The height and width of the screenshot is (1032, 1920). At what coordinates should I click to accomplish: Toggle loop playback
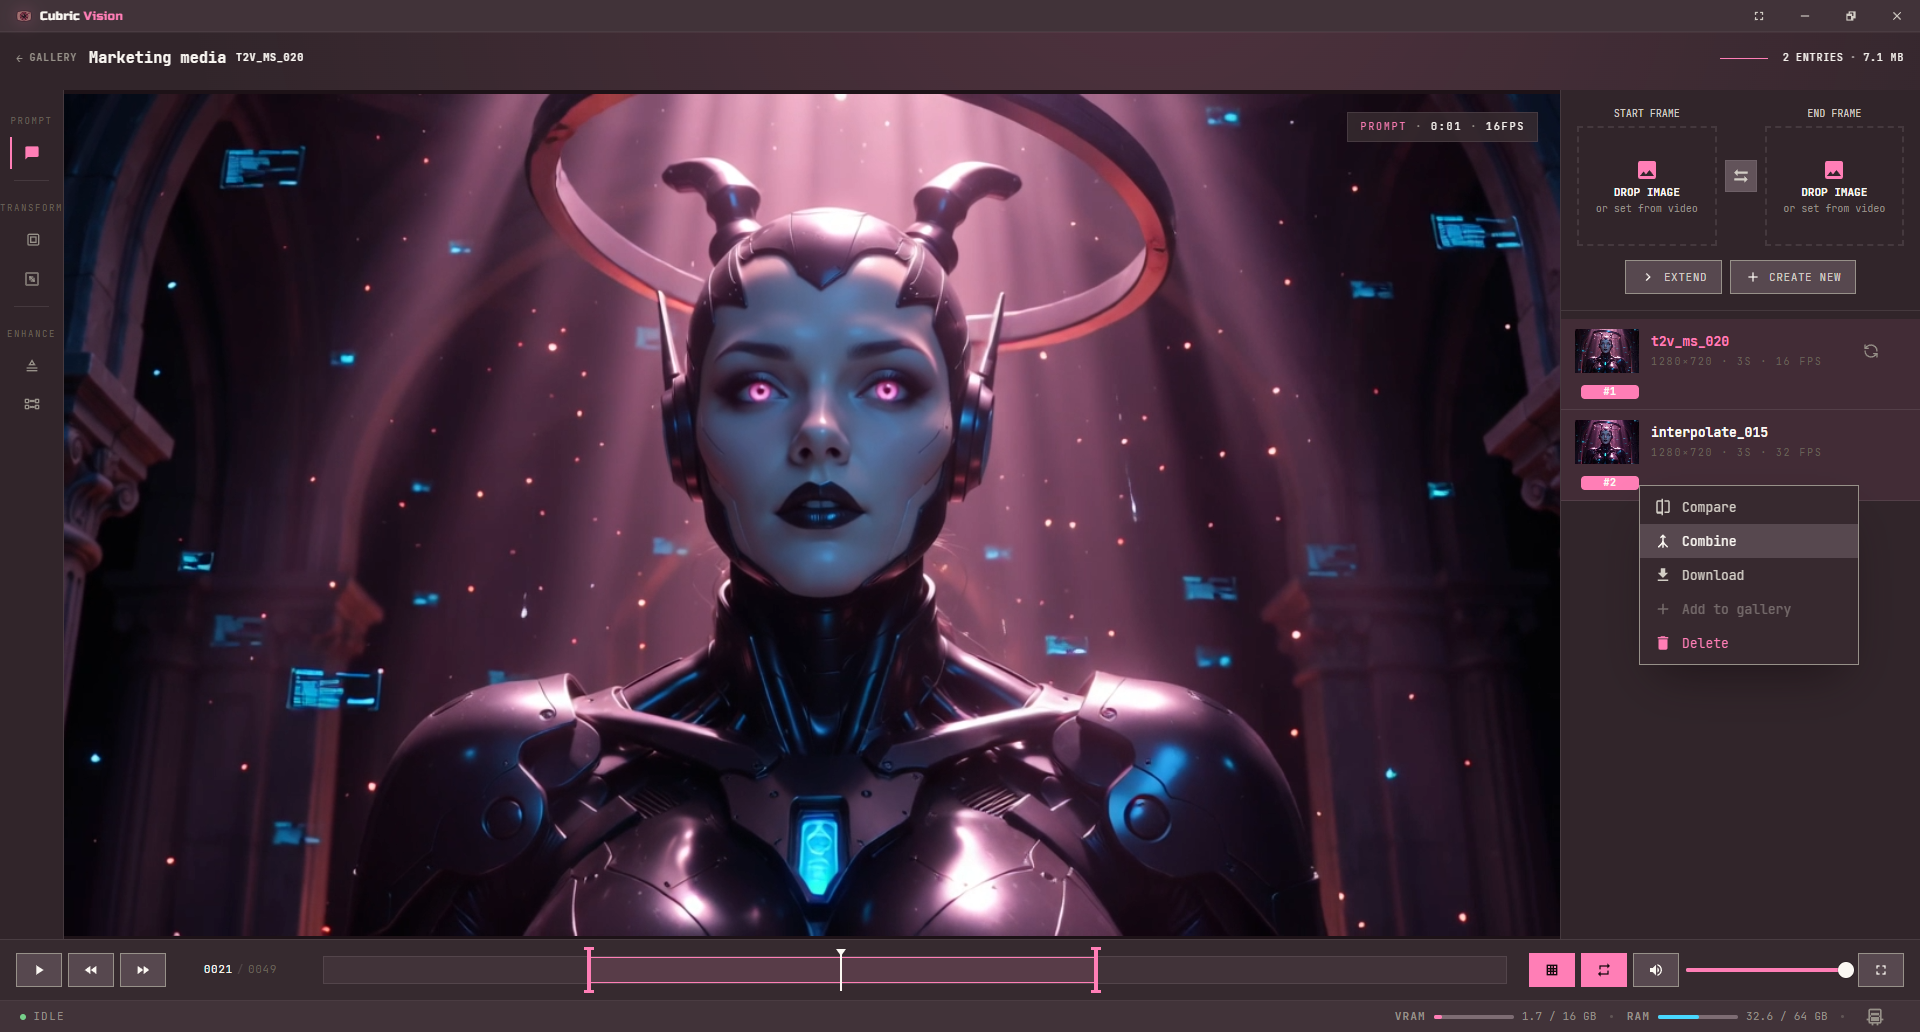pyautogui.click(x=1604, y=970)
